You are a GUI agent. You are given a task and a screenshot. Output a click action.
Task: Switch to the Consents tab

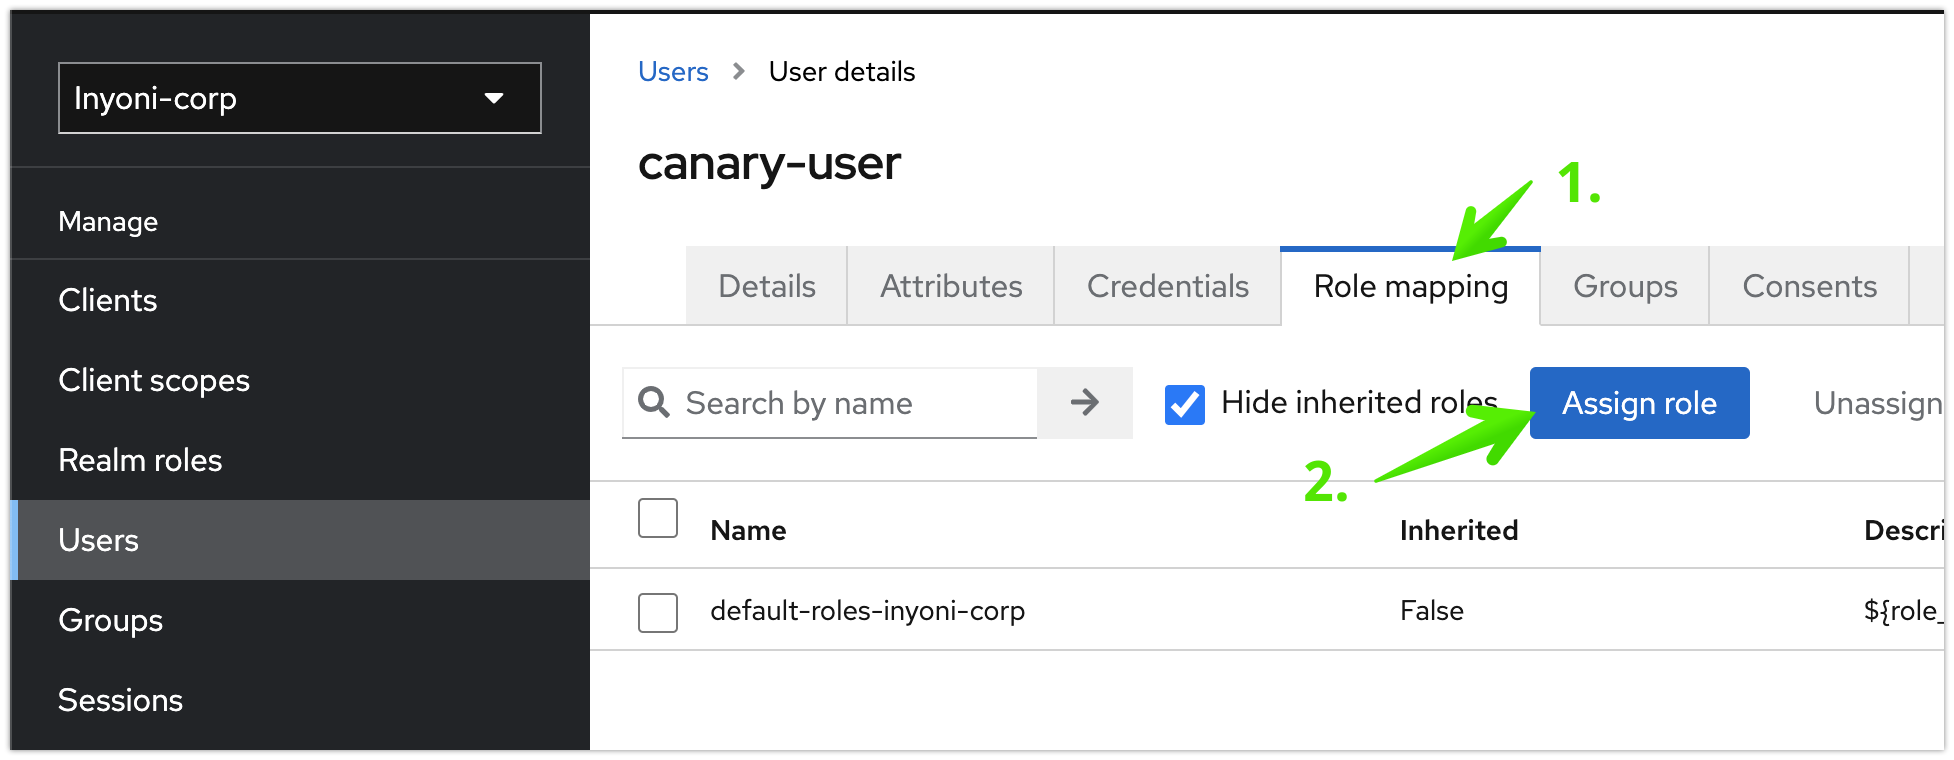point(1810,286)
